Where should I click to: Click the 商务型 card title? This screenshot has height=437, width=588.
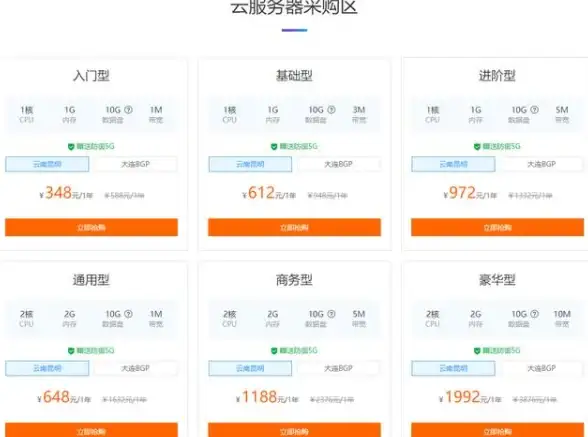294,280
